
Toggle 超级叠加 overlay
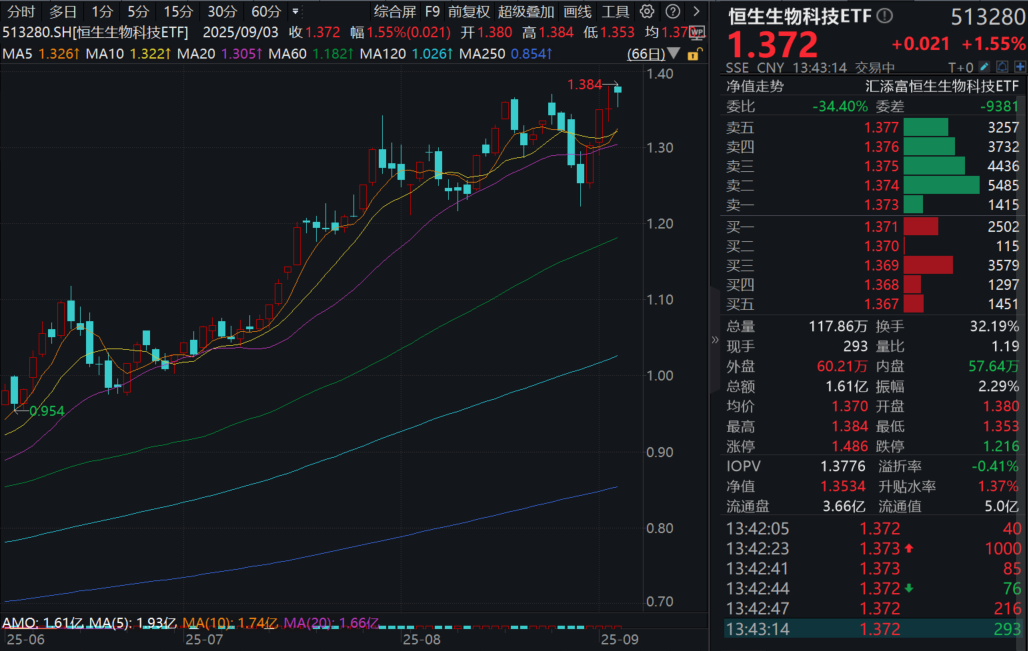coord(525,12)
